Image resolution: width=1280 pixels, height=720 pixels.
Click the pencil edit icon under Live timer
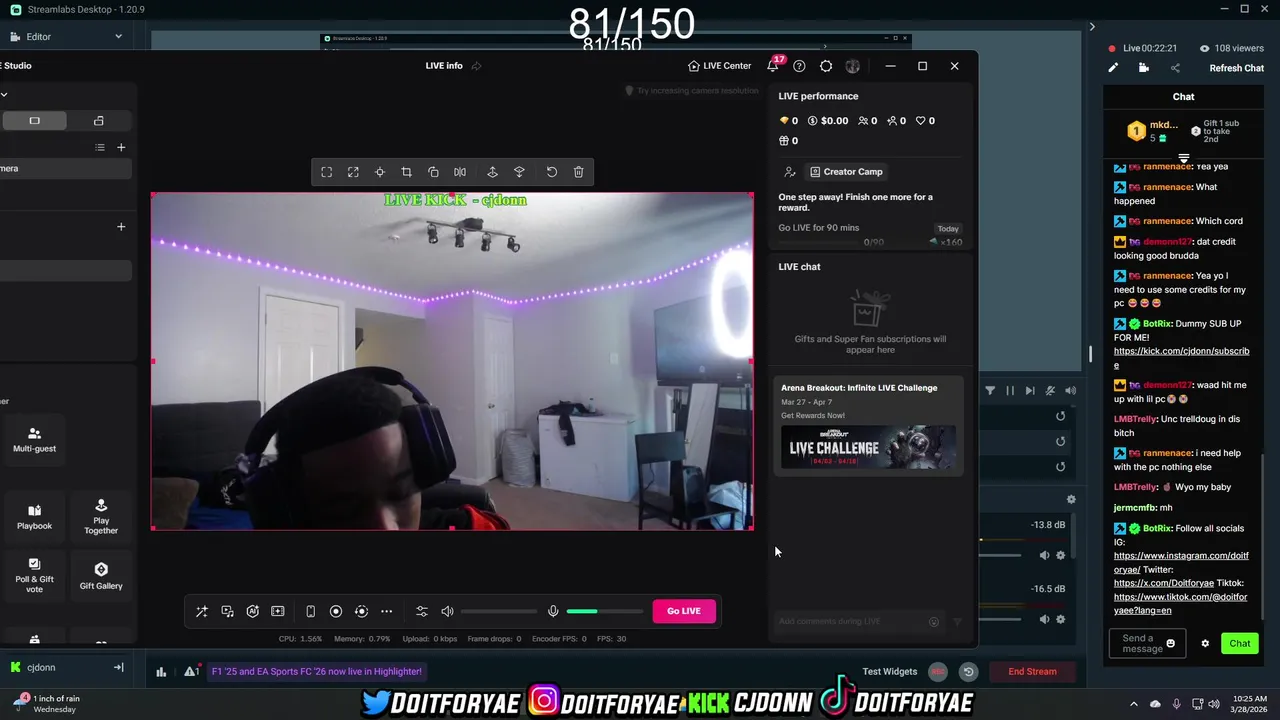point(1113,68)
